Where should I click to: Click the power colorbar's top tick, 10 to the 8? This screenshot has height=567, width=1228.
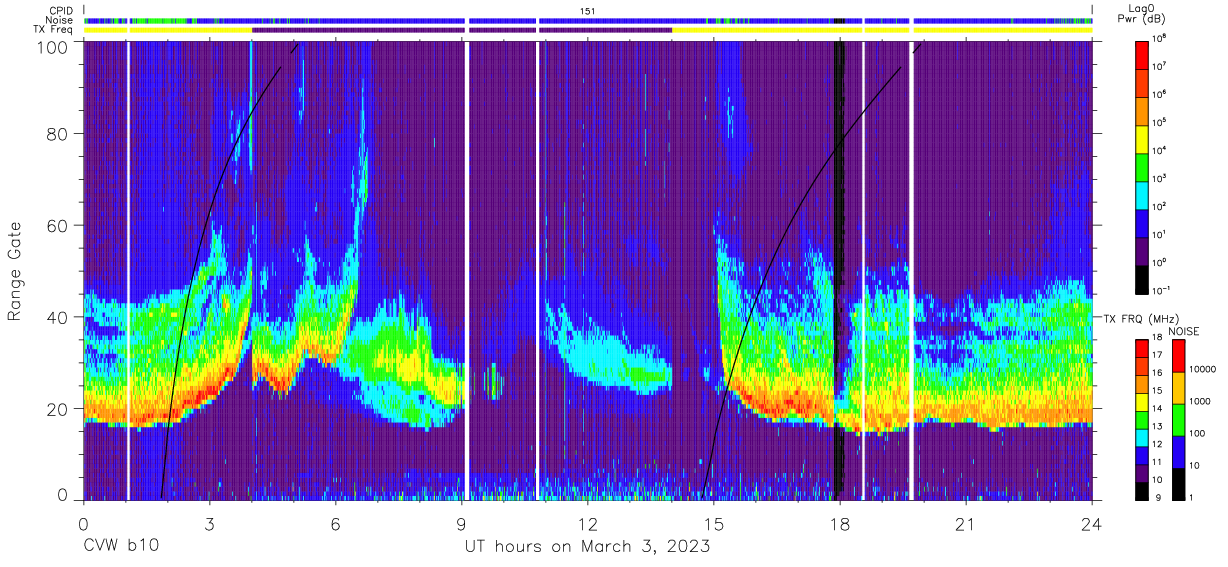tap(1160, 38)
